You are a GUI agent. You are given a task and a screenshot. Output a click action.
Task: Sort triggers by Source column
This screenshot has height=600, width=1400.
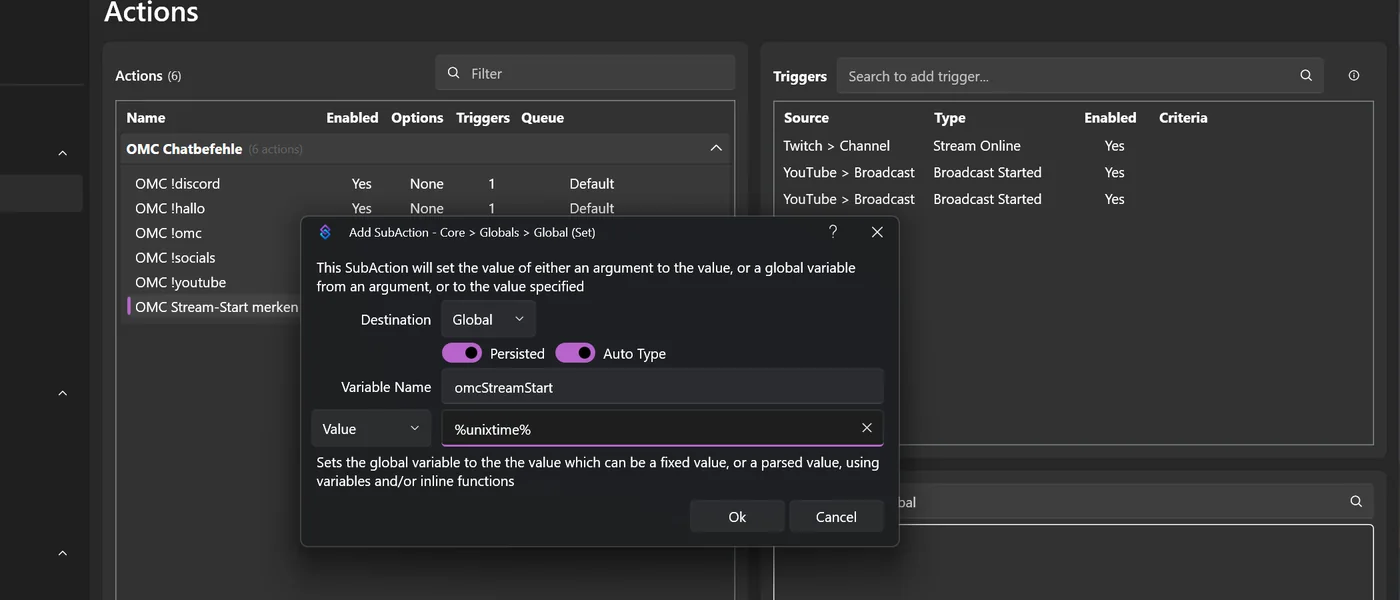coord(806,118)
